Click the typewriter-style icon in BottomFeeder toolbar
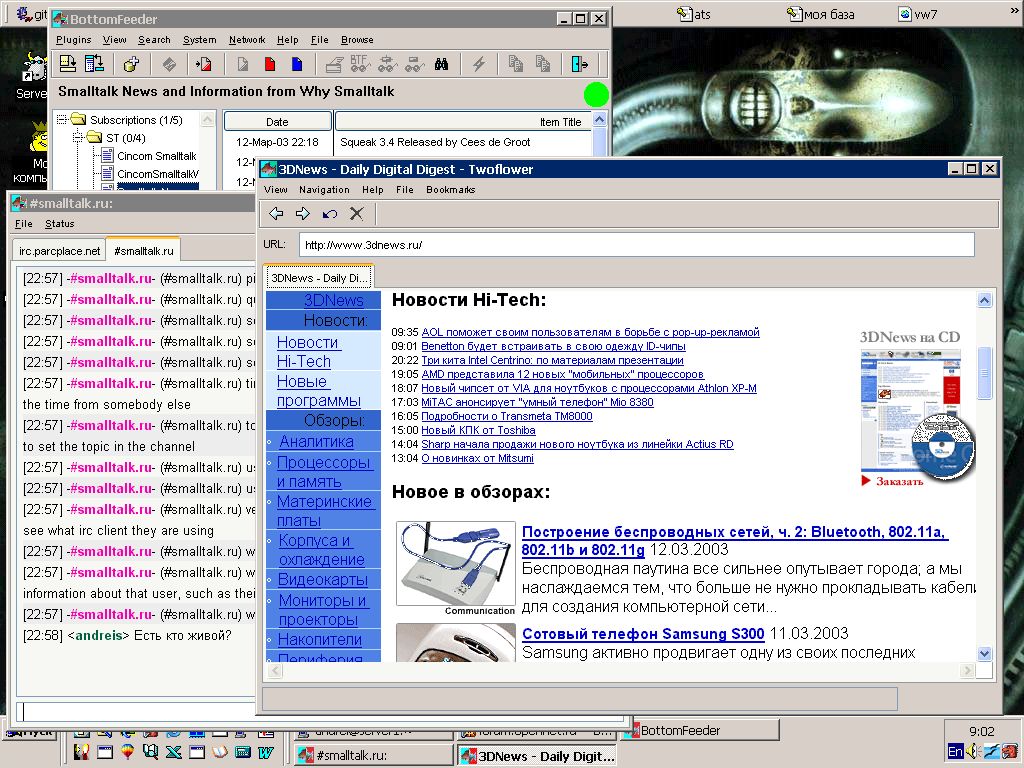Screen dimensions: 1024x768 (334, 63)
